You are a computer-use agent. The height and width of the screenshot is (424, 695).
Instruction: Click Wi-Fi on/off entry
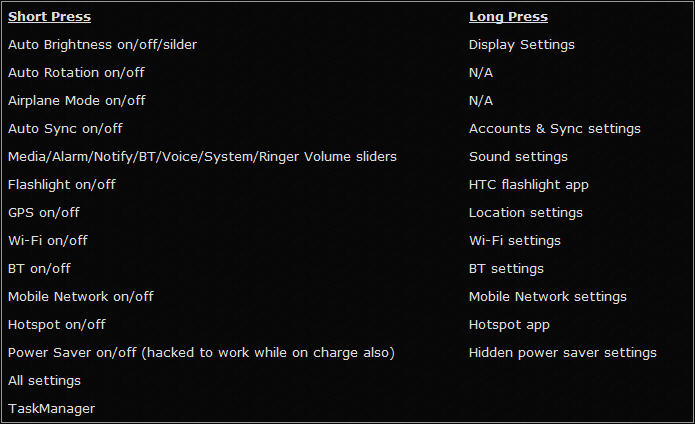48,241
